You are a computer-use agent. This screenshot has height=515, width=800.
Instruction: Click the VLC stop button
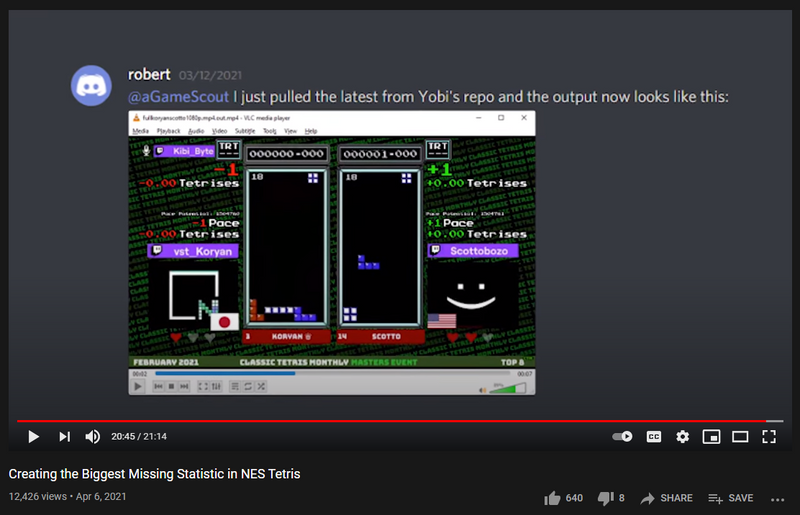(171, 386)
